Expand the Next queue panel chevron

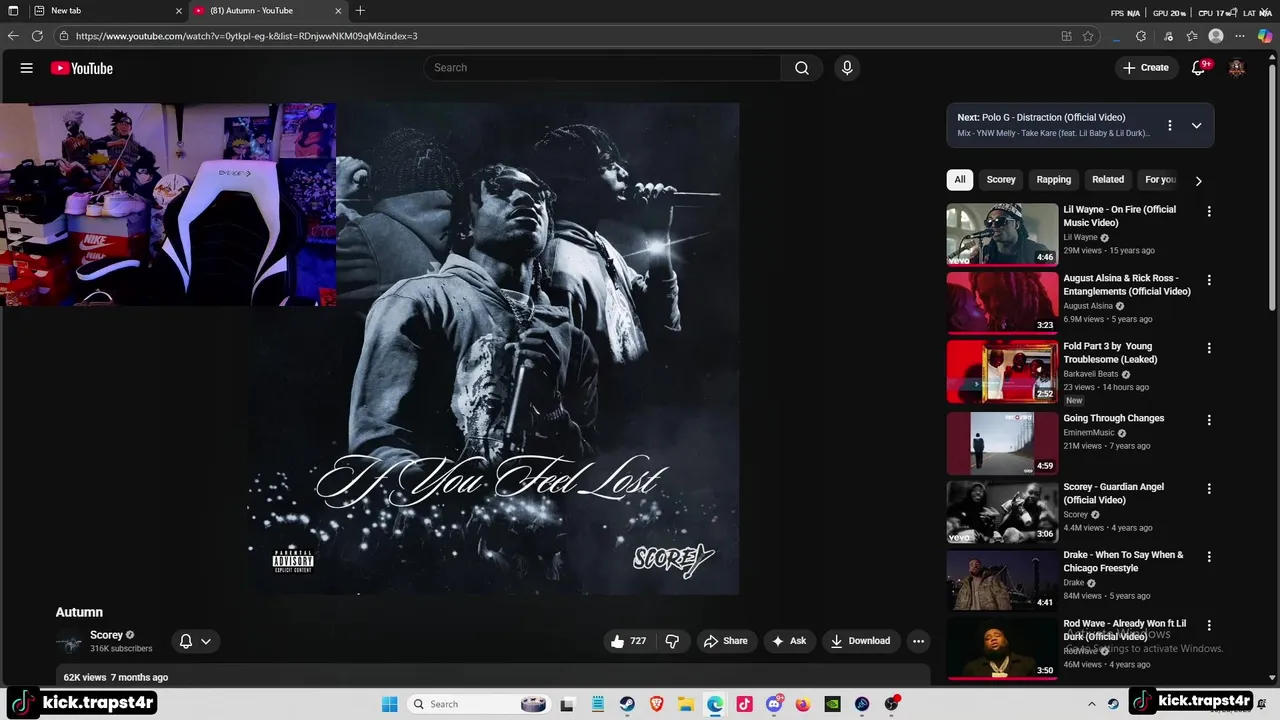coord(1196,126)
